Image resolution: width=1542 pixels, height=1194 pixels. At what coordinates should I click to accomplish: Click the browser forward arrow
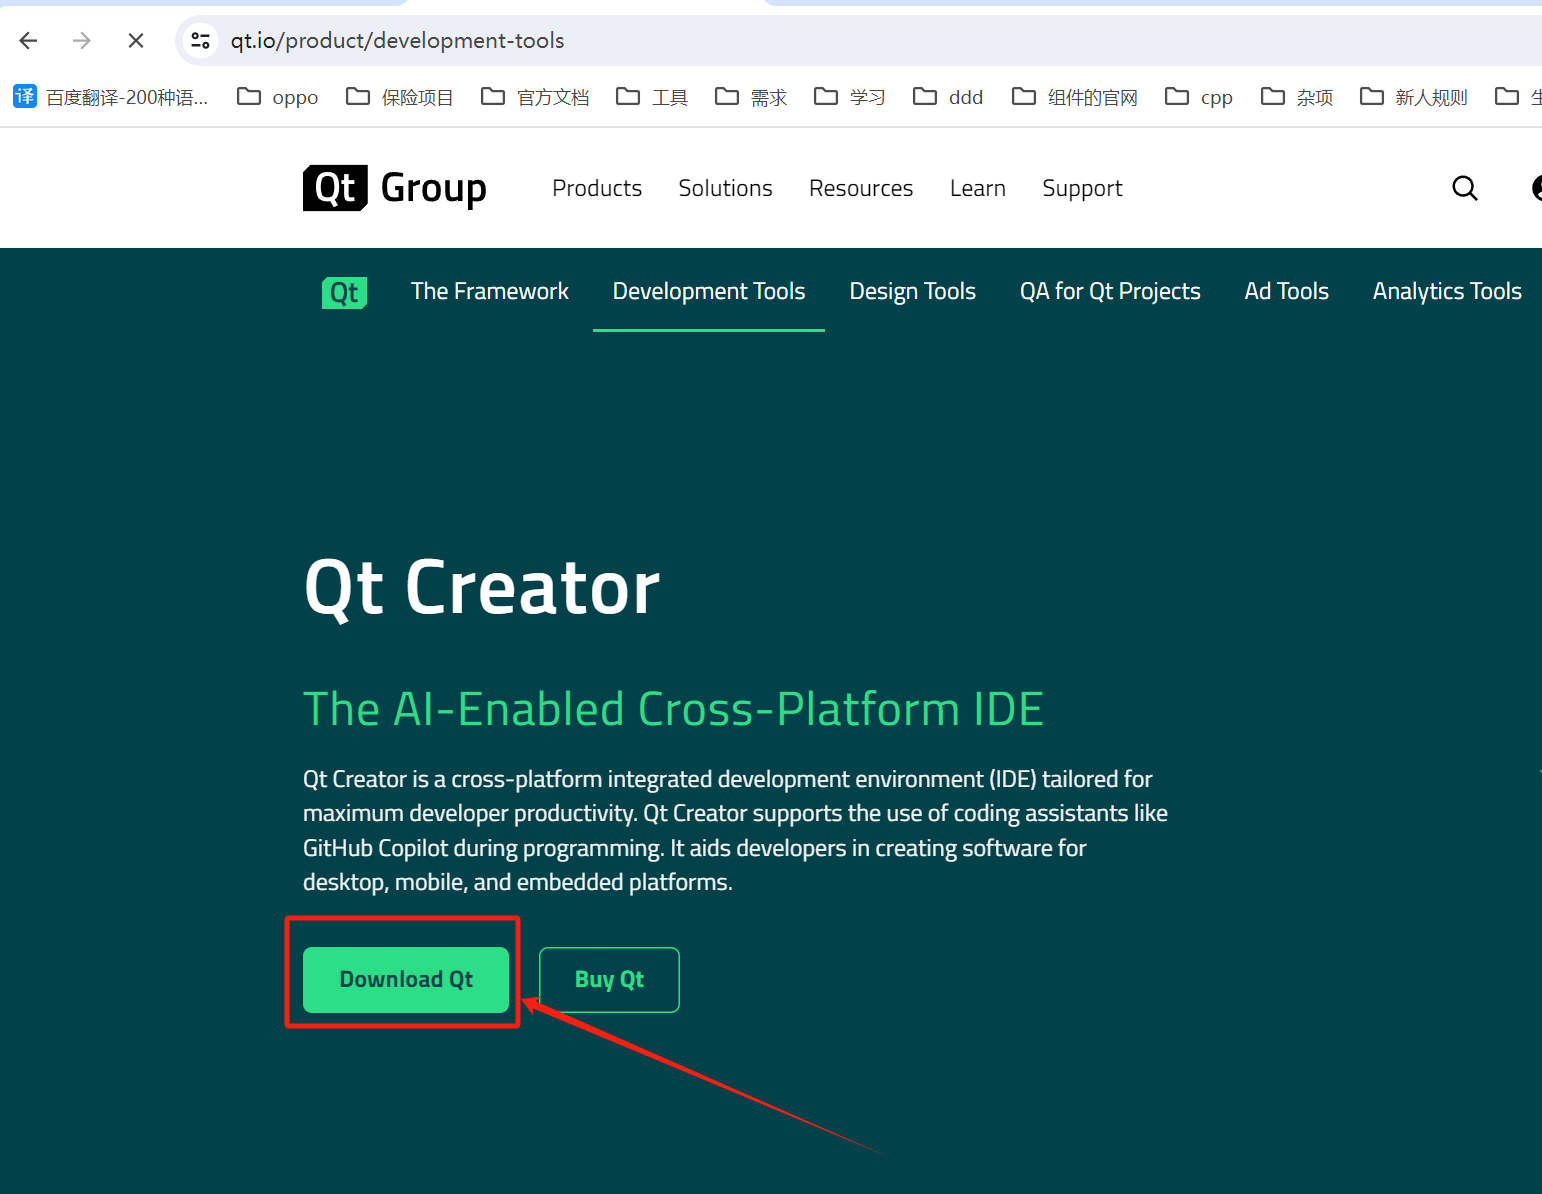click(x=82, y=40)
